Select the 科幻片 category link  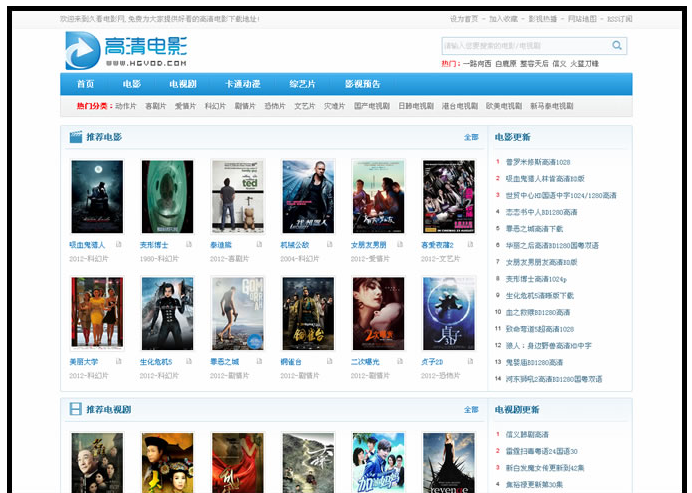click(215, 106)
